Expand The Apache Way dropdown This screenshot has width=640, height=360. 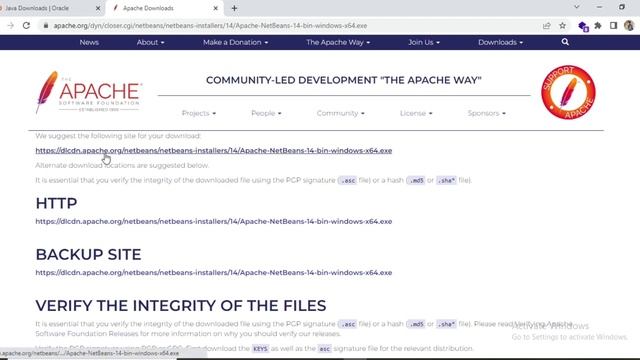coord(338,42)
